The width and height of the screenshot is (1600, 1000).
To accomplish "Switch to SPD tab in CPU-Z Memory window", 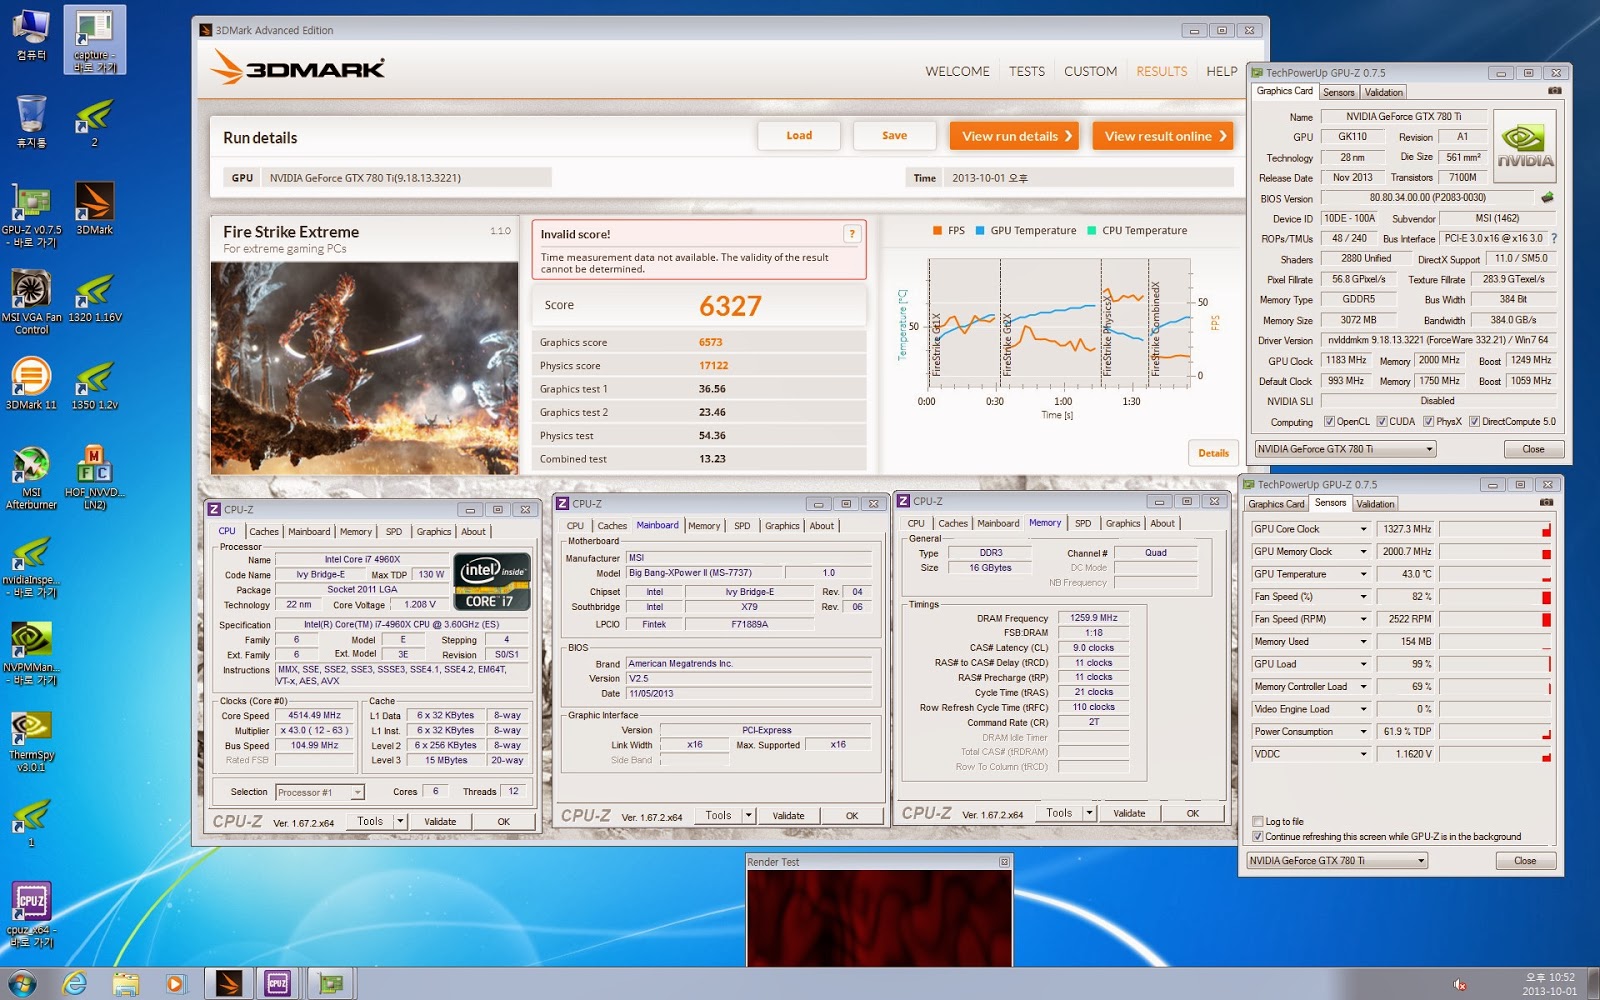I will pyautogui.click(x=1083, y=523).
